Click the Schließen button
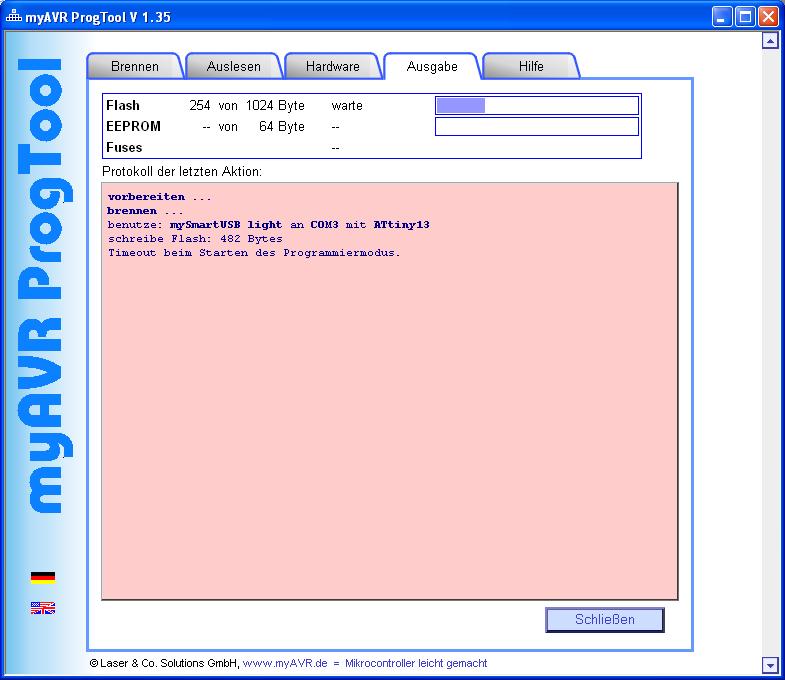 pyautogui.click(x=605, y=619)
